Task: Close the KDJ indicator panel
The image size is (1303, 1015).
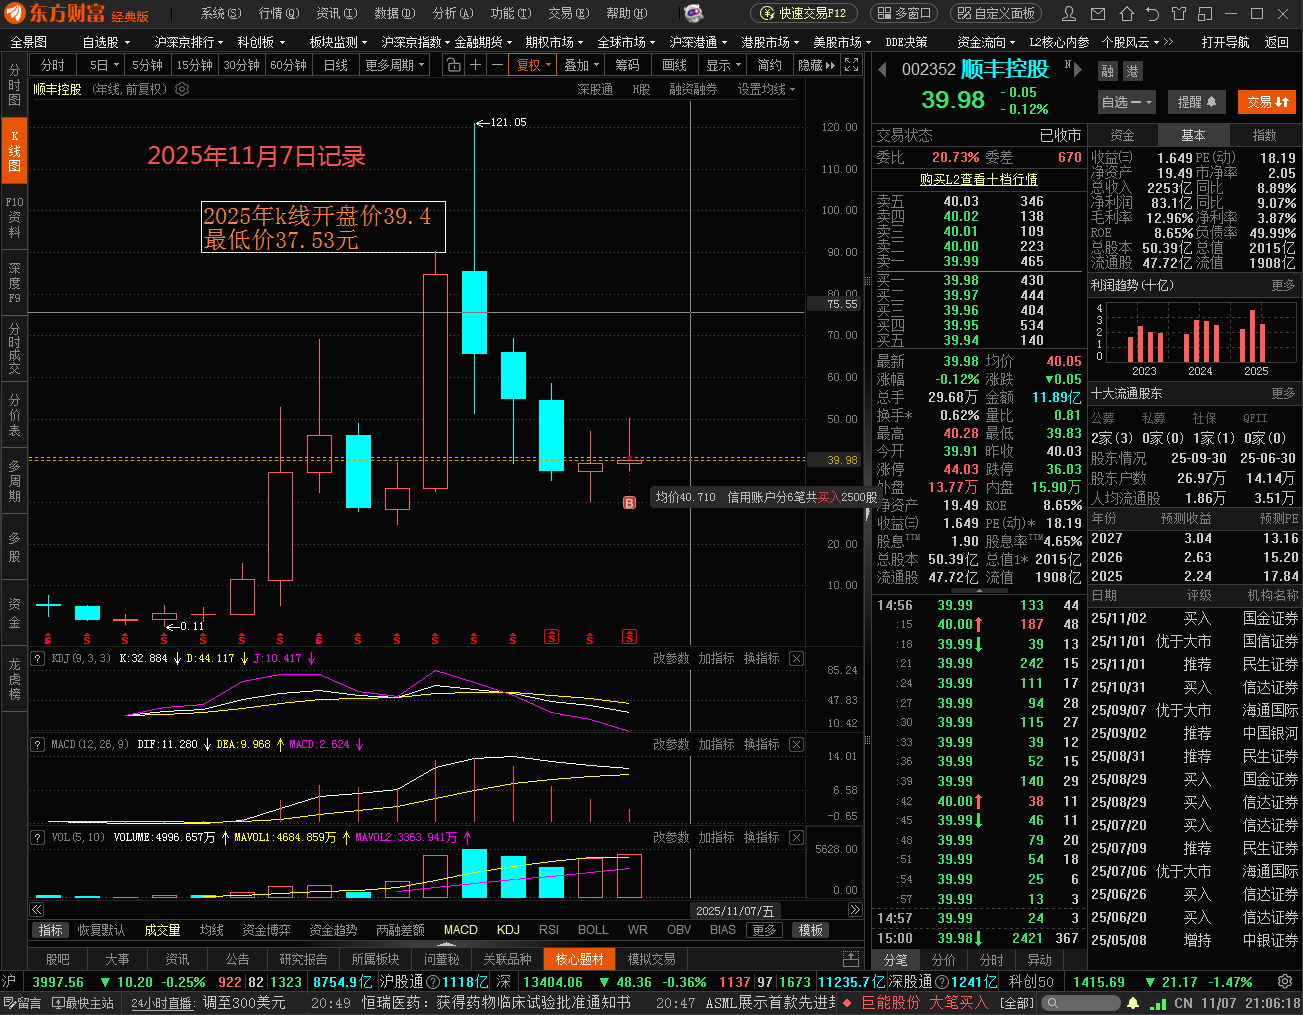Action: [x=796, y=658]
